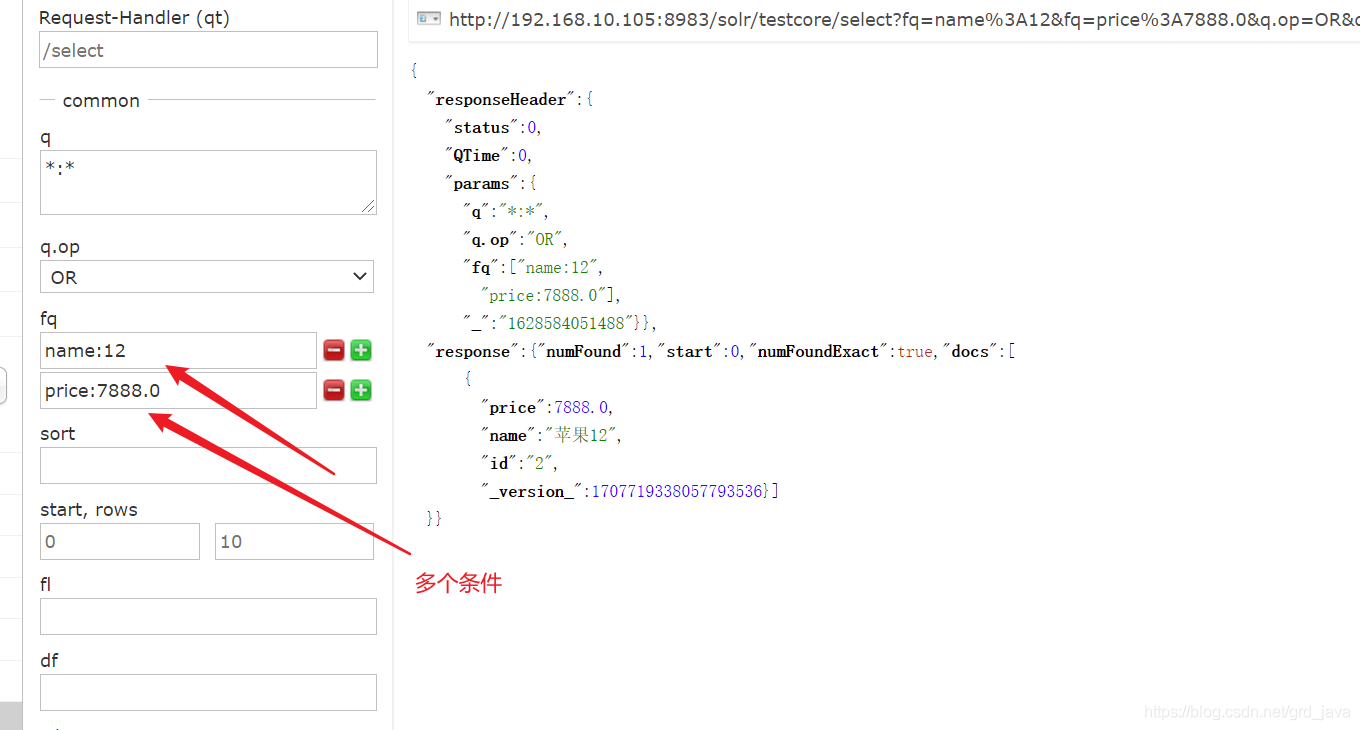Edit the fq field containing price:7888.0
Image resolution: width=1360 pixels, height=730 pixels.
[x=178, y=390]
